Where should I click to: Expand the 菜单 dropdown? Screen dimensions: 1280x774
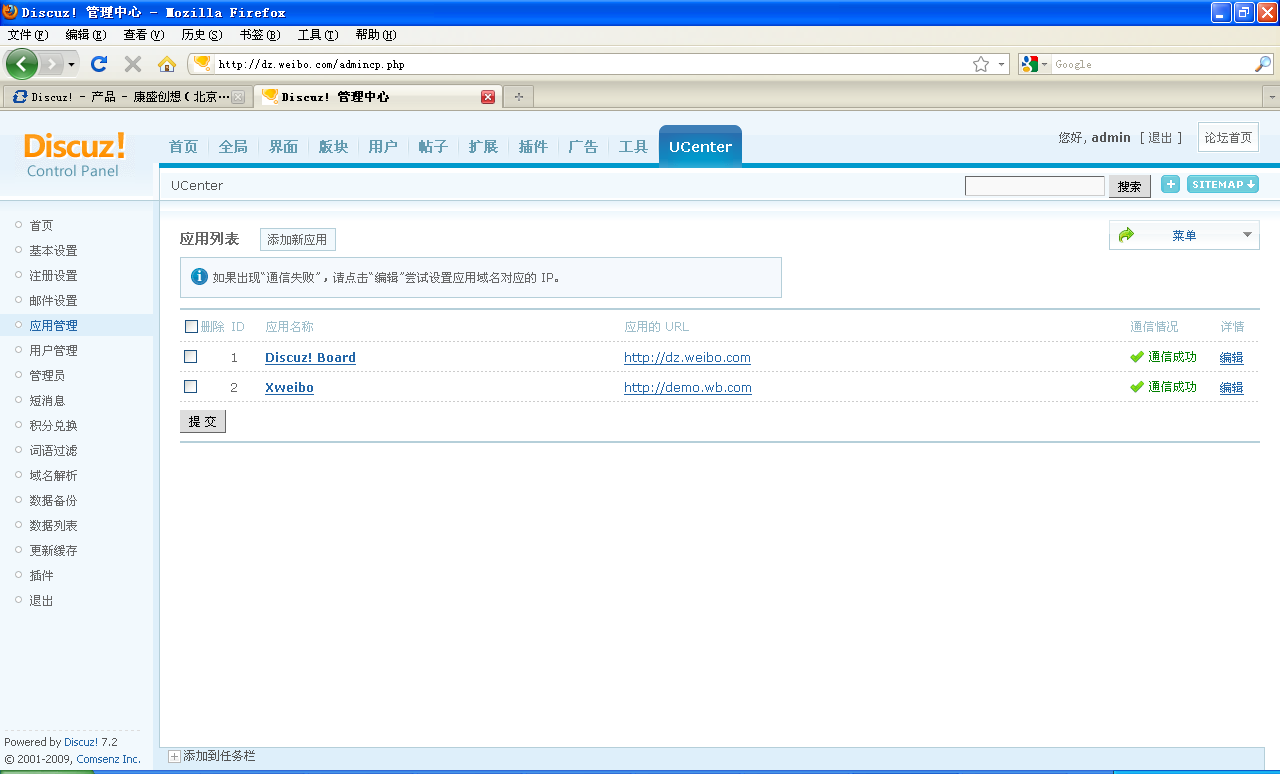[x=1184, y=235]
